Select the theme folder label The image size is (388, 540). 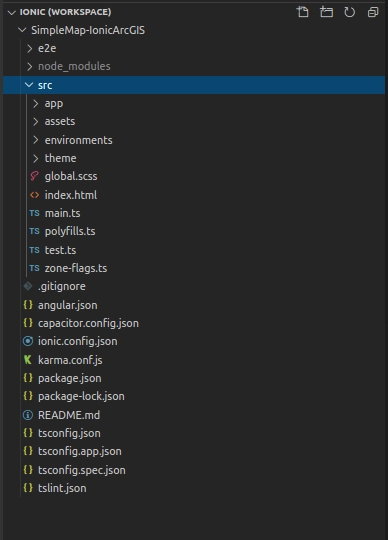[60, 158]
